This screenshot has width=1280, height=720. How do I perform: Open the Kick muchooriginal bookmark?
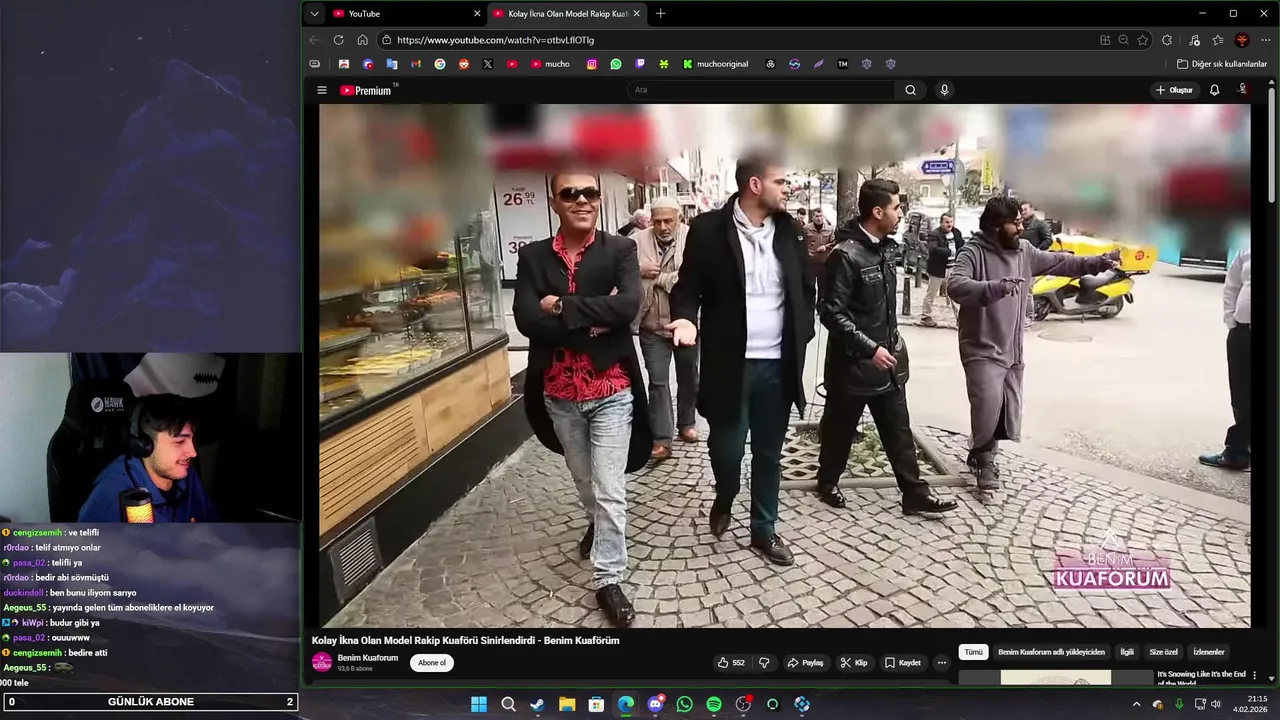715,64
